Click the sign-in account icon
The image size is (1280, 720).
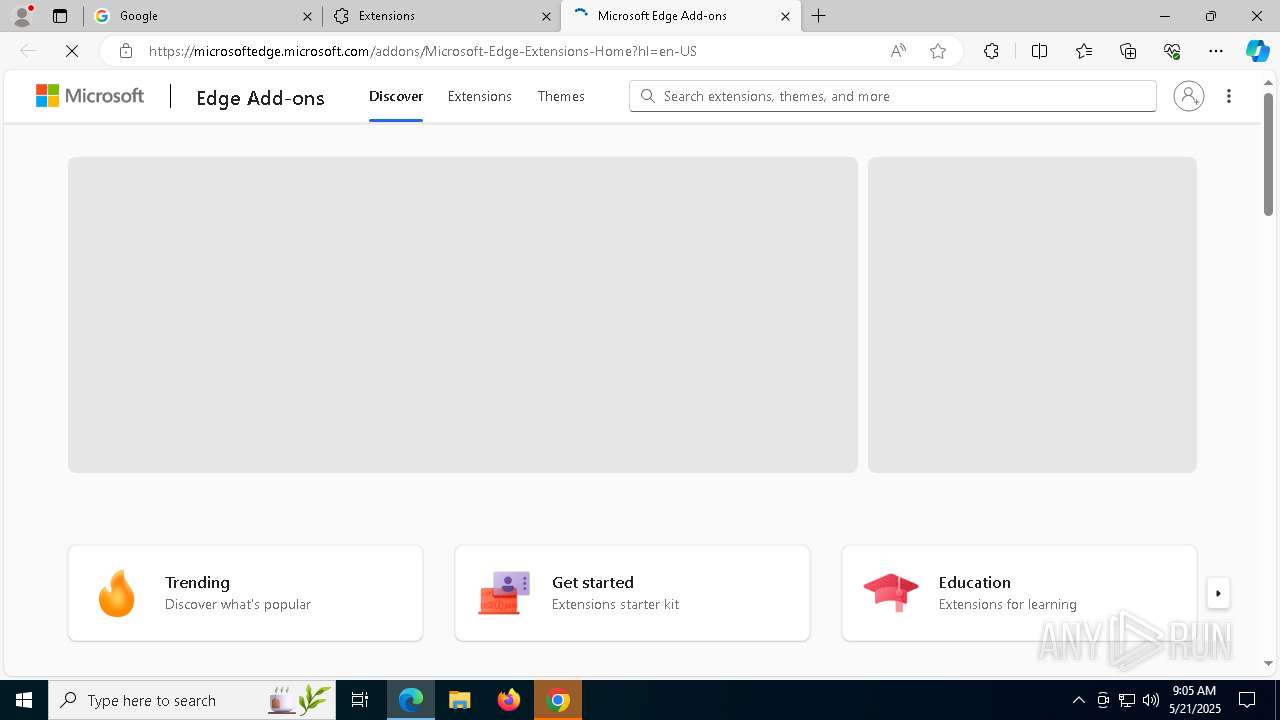(1189, 96)
